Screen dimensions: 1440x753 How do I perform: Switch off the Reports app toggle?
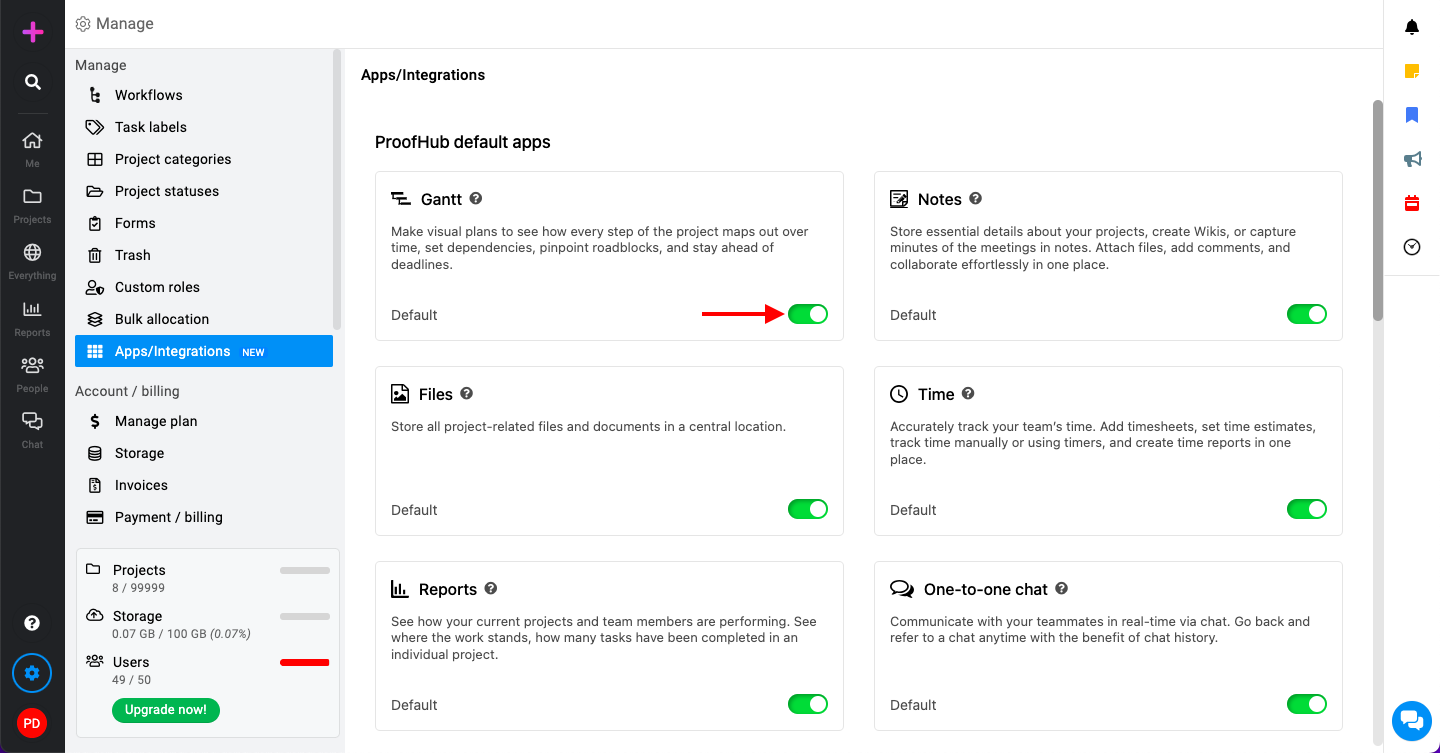(x=808, y=704)
